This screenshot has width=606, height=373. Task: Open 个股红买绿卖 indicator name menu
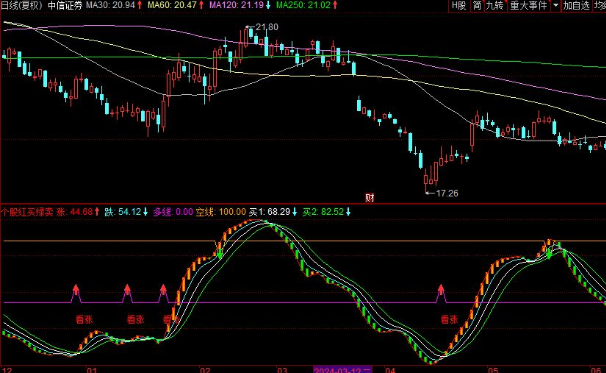click(x=27, y=212)
